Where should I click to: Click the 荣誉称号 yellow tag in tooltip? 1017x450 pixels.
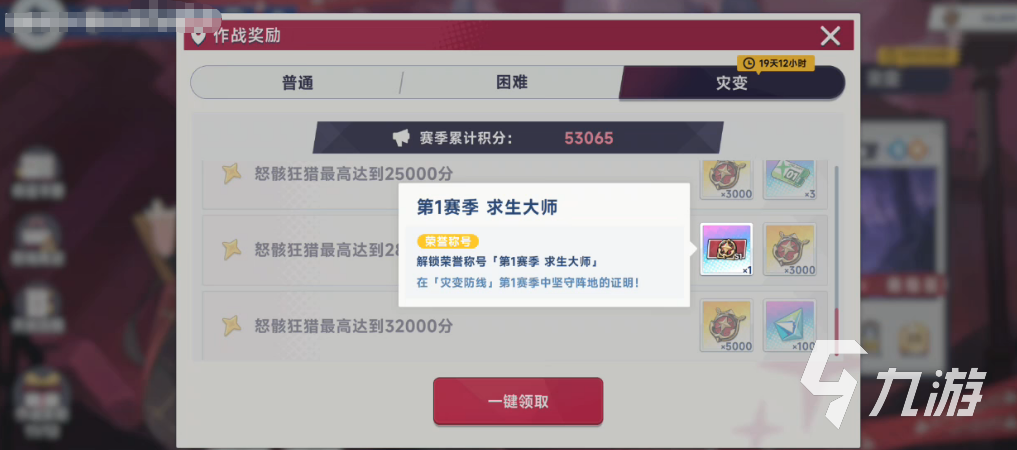pos(448,242)
